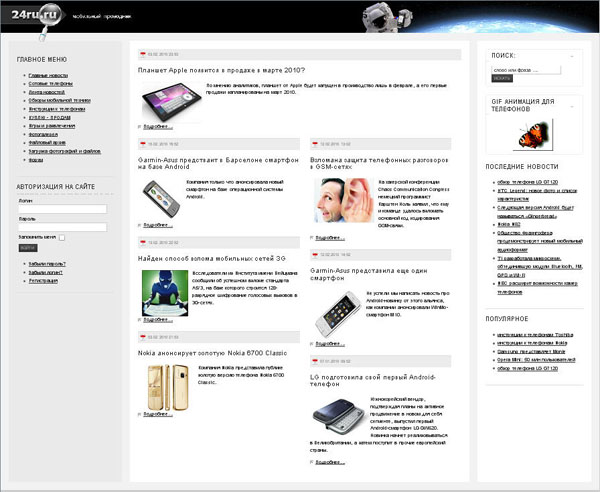Open 'Обзоры мобильной техники' menu item

click(60, 101)
